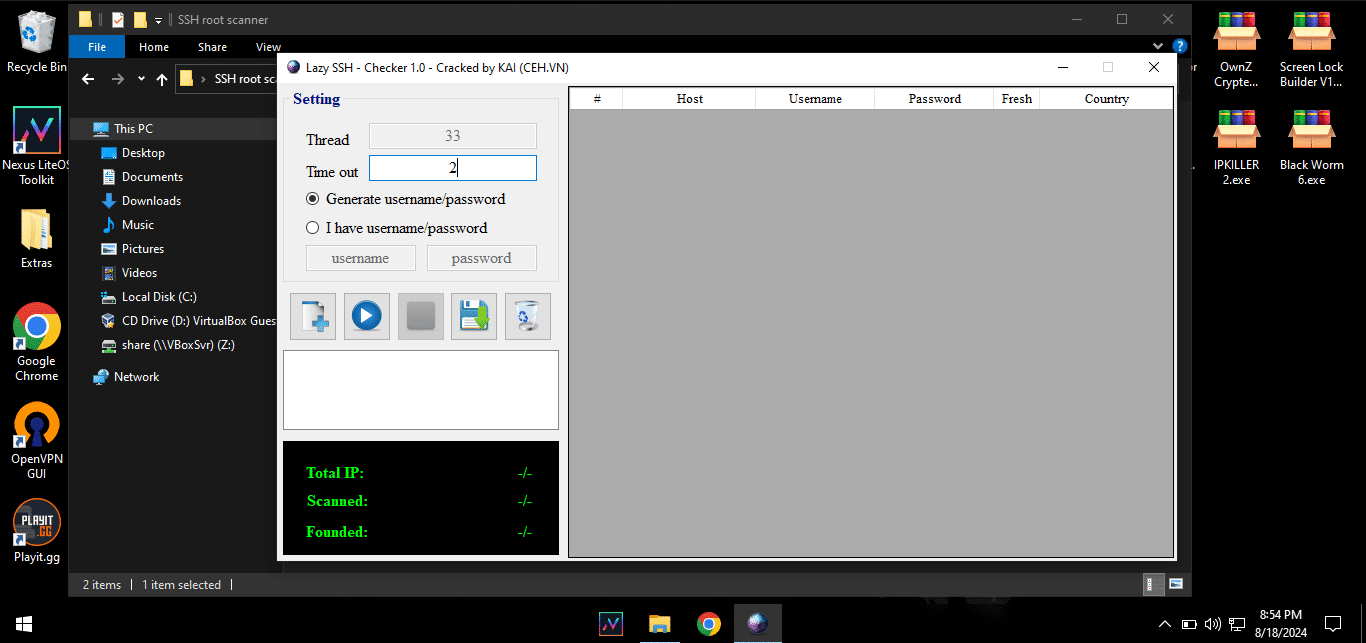Viewport: 1366px width, 643px height.
Task: Open File tab in File Explorer
Action: click(97, 47)
